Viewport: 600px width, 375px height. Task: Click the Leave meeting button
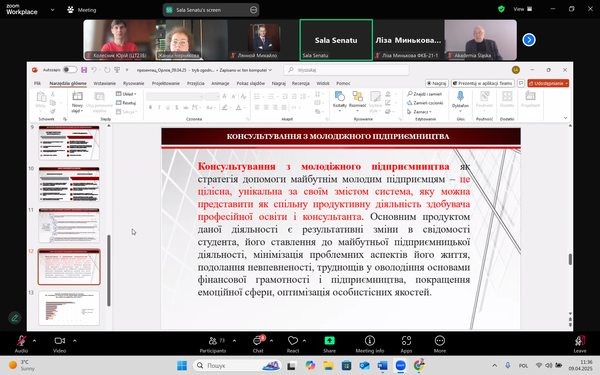click(579, 344)
